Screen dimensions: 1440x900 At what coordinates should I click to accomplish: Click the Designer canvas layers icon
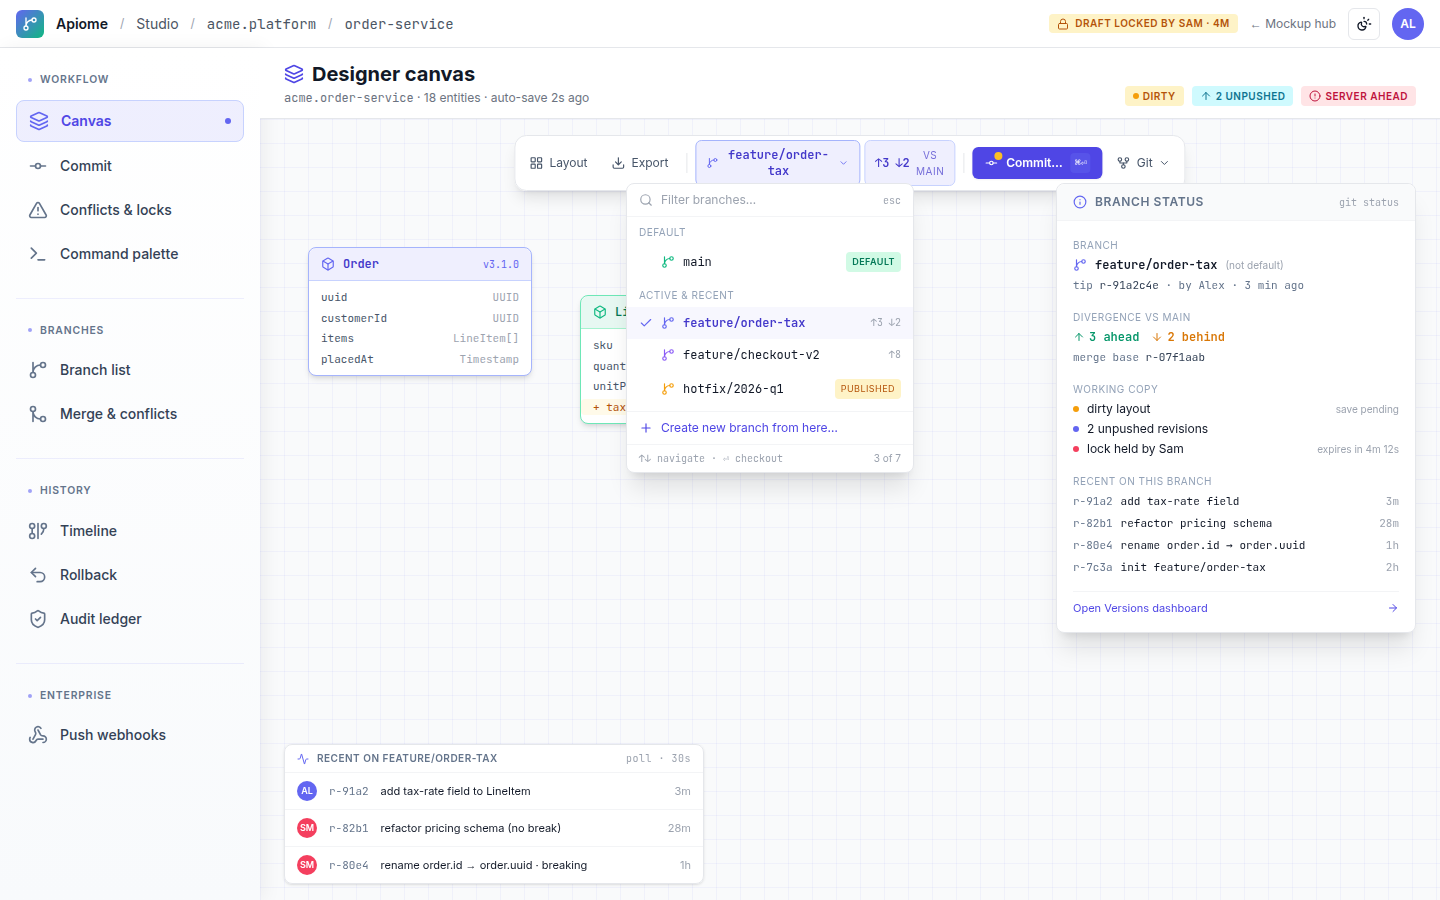[294, 74]
